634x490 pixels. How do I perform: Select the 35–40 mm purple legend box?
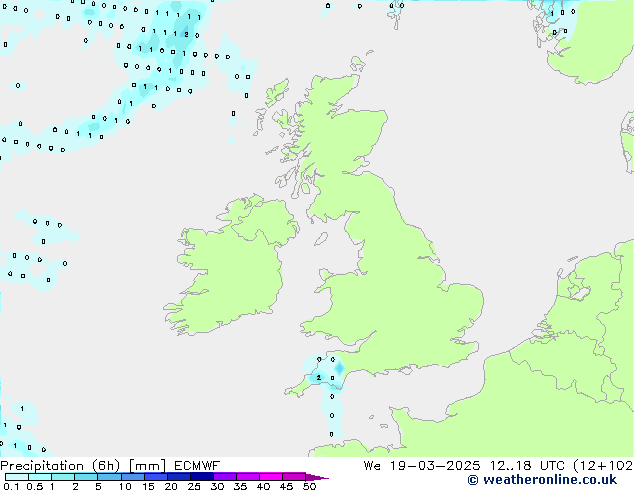coord(248,477)
